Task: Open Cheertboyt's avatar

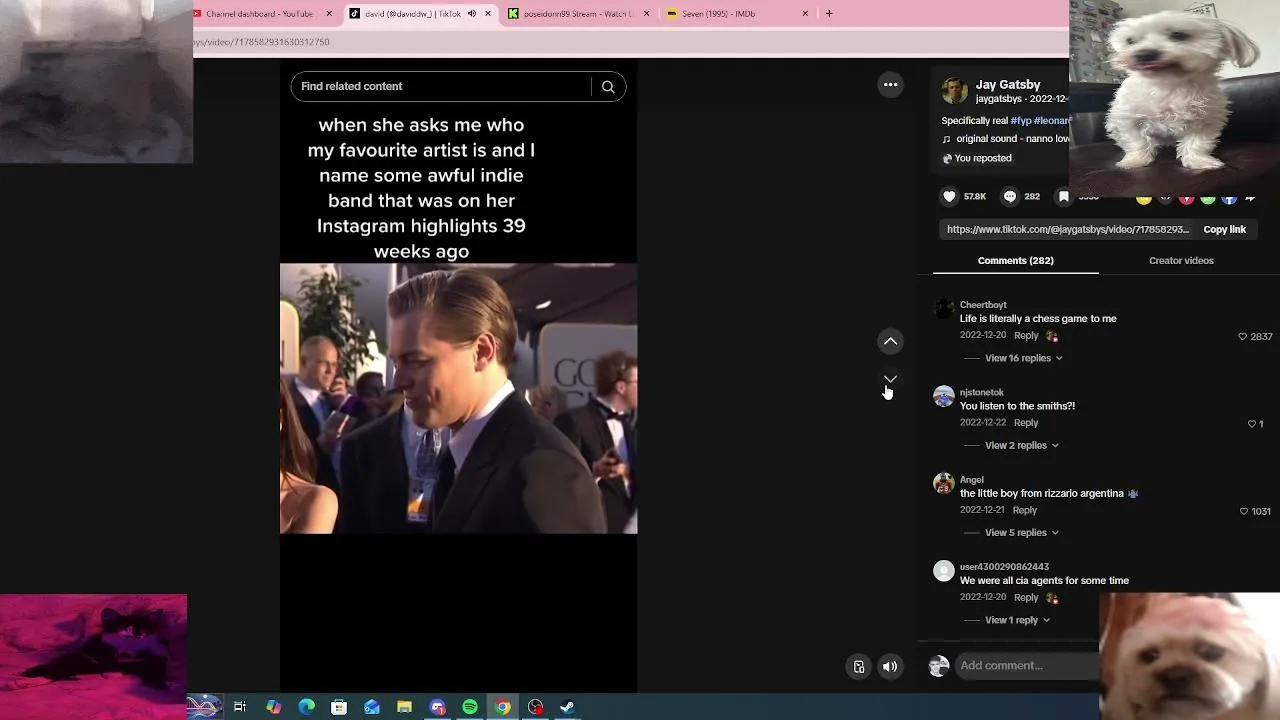Action: coord(944,309)
